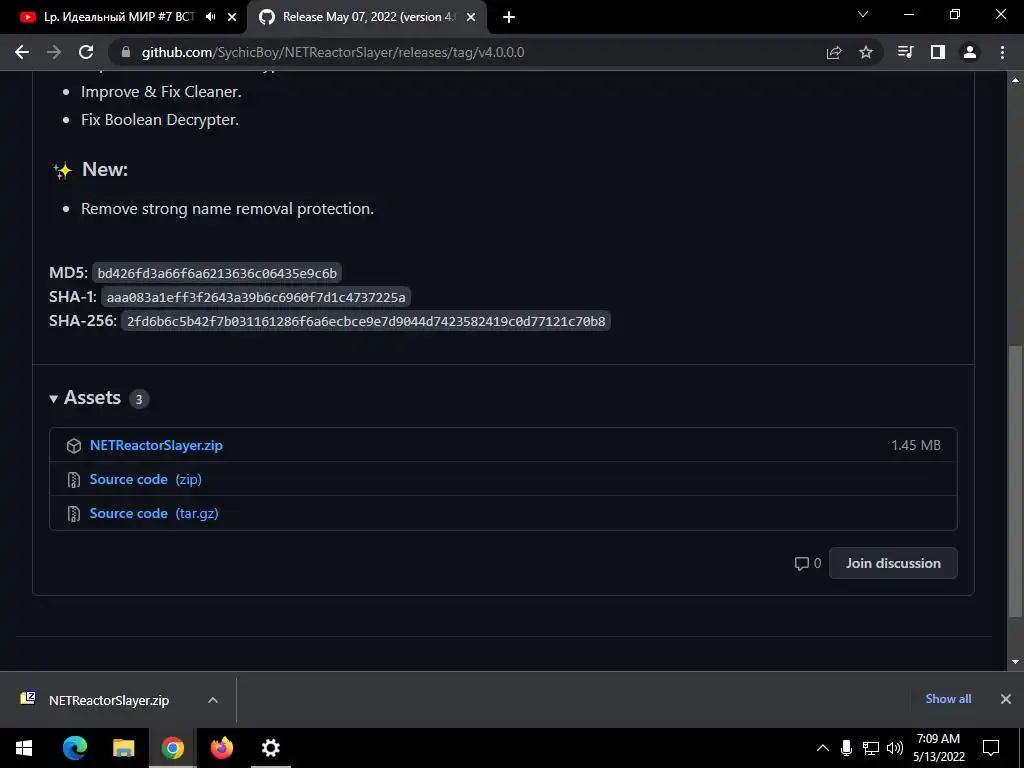This screenshot has height=768, width=1024.
Task: Collapse the Assets section triangle
Action: 54,398
